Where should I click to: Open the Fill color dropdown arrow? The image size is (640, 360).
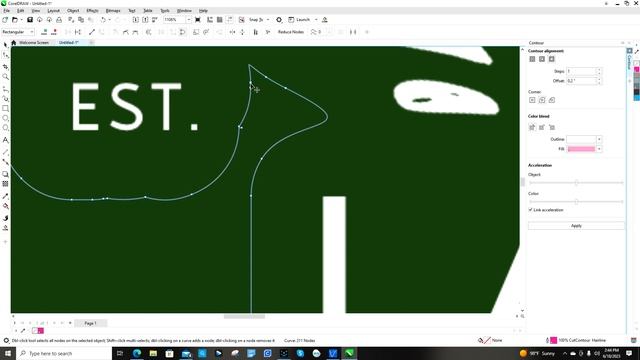599,149
